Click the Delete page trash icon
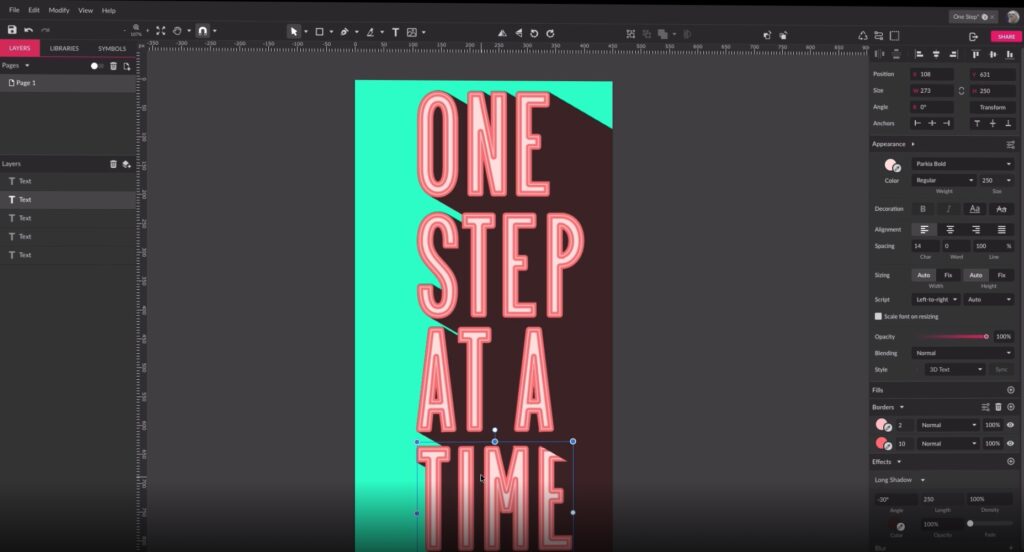 (113, 66)
